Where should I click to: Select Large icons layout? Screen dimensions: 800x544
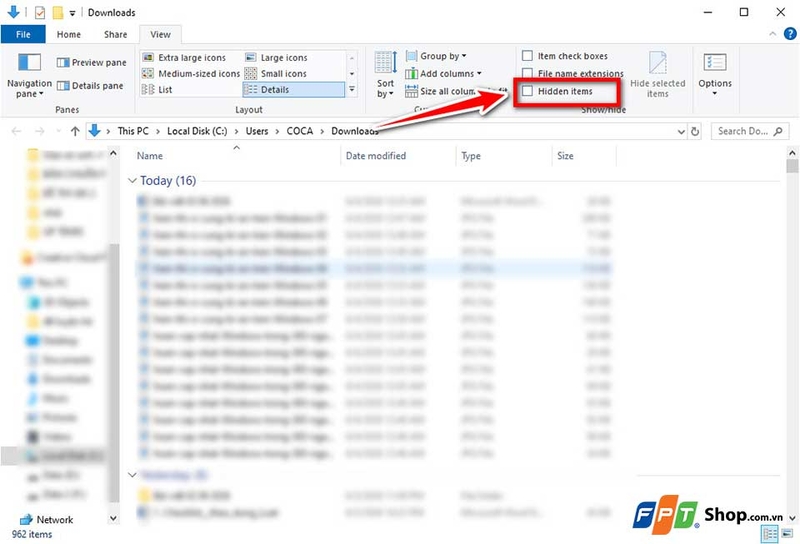(277, 58)
